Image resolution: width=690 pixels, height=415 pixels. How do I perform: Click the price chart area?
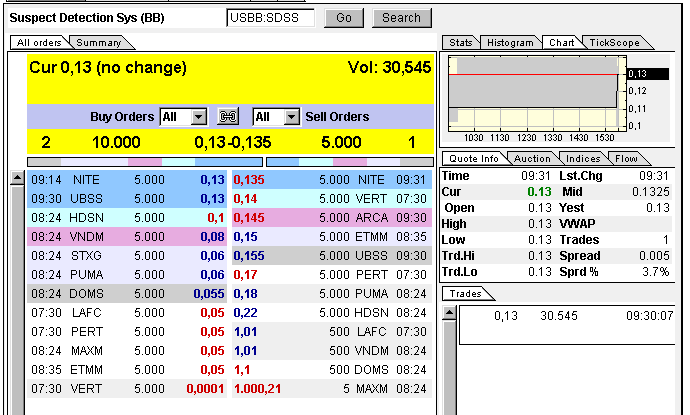[x=537, y=93]
